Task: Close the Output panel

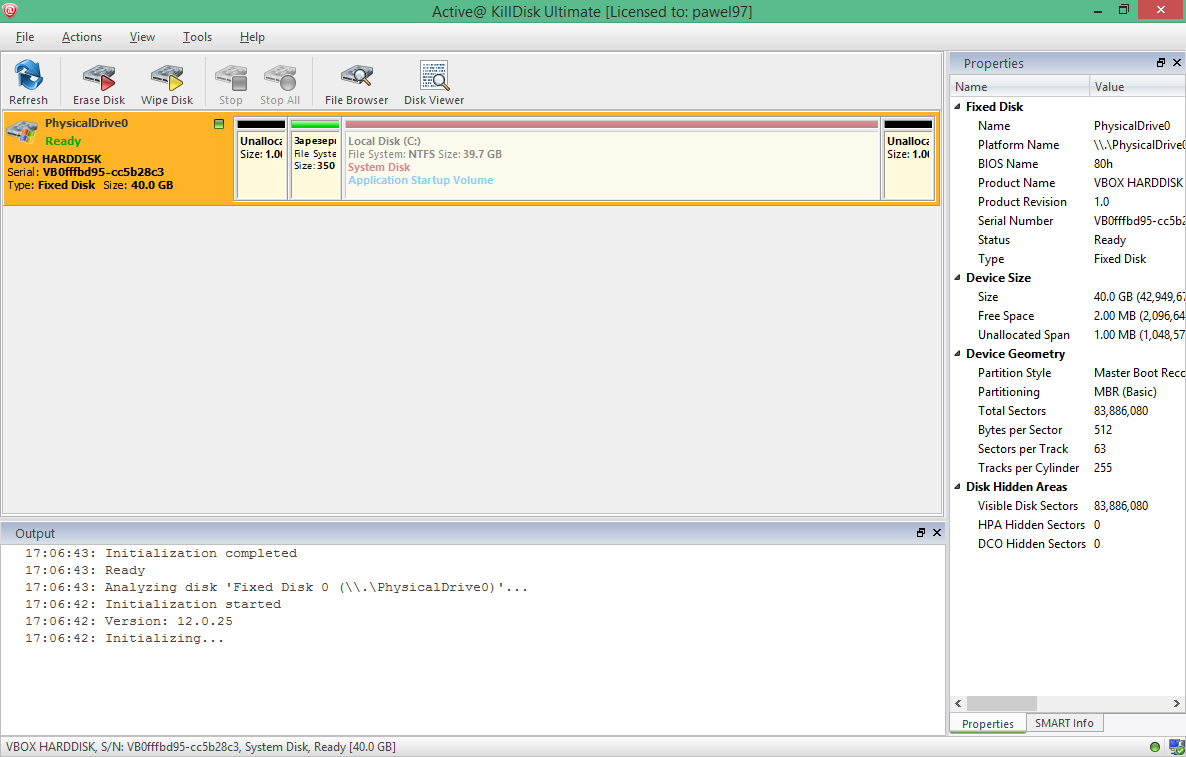Action: point(937,533)
